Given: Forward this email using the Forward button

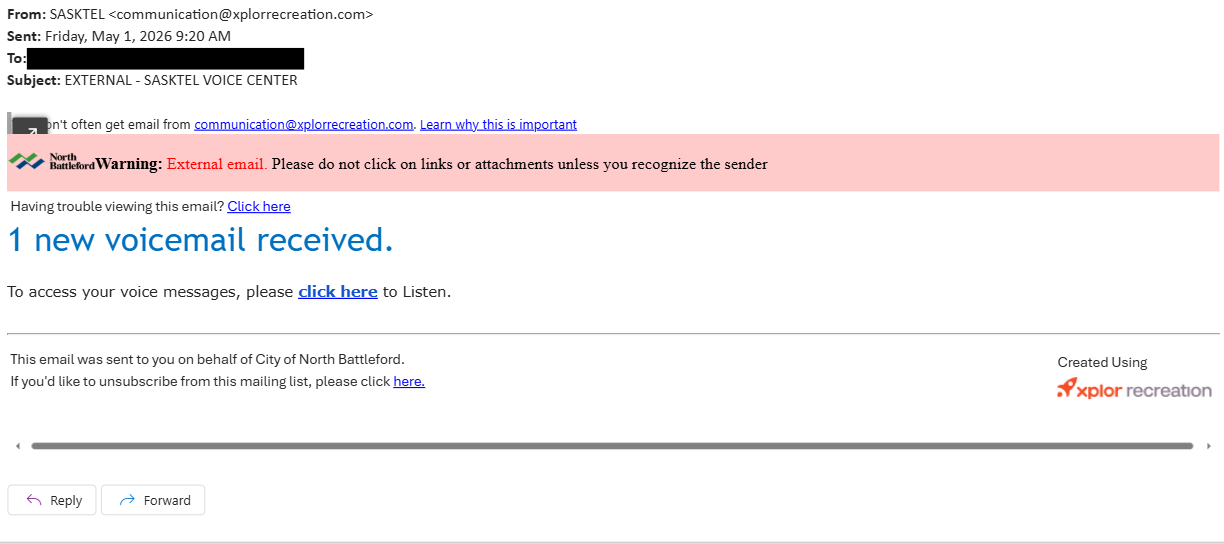Looking at the screenshot, I should point(153,500).
